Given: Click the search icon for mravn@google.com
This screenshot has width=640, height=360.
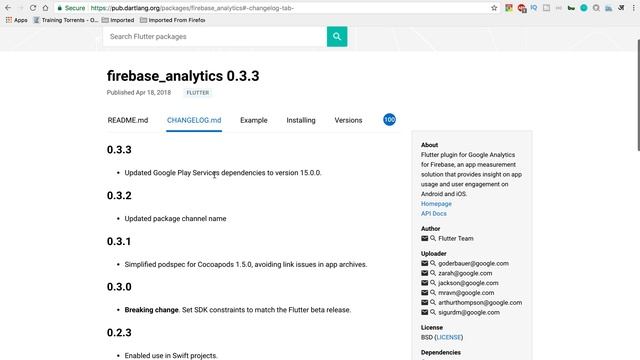Looking at the screenshot, I should (433, 293).
